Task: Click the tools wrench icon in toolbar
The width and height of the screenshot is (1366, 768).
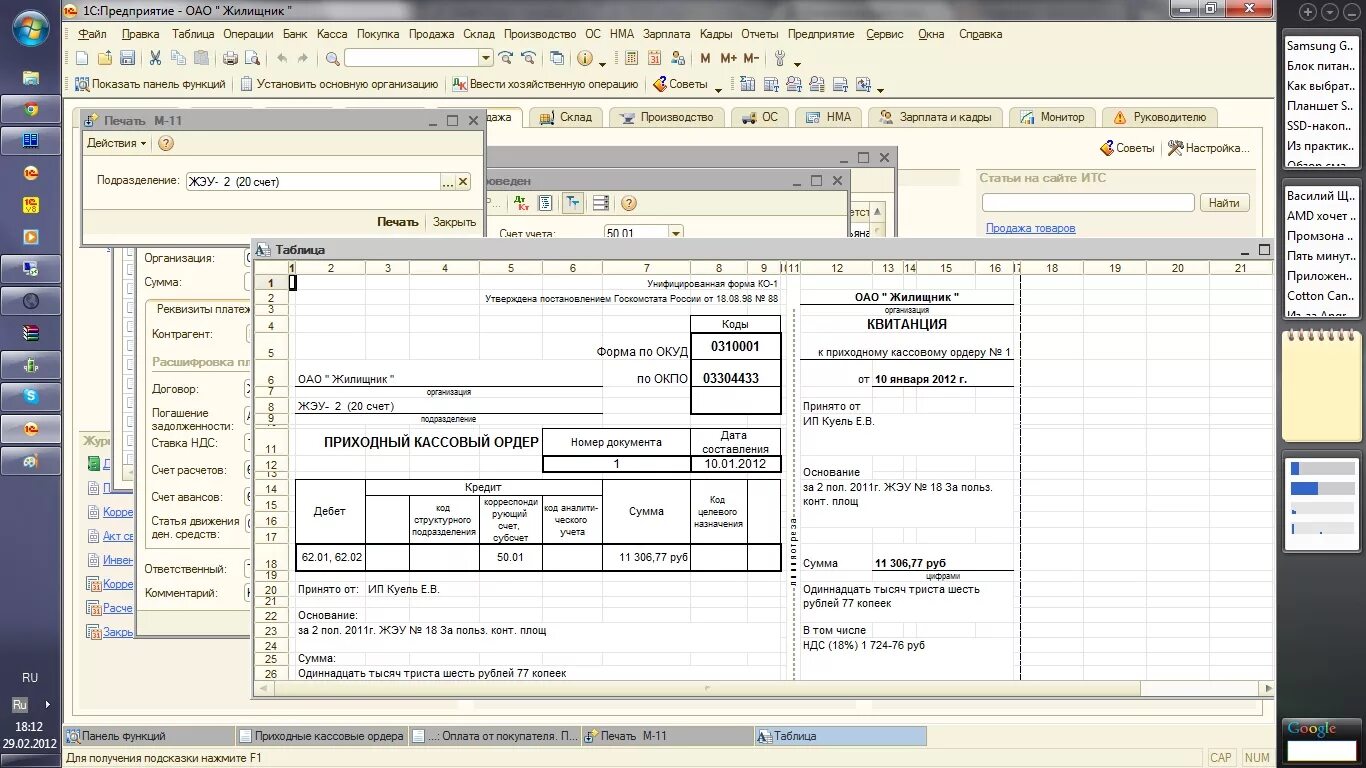Action: (781, 58)
